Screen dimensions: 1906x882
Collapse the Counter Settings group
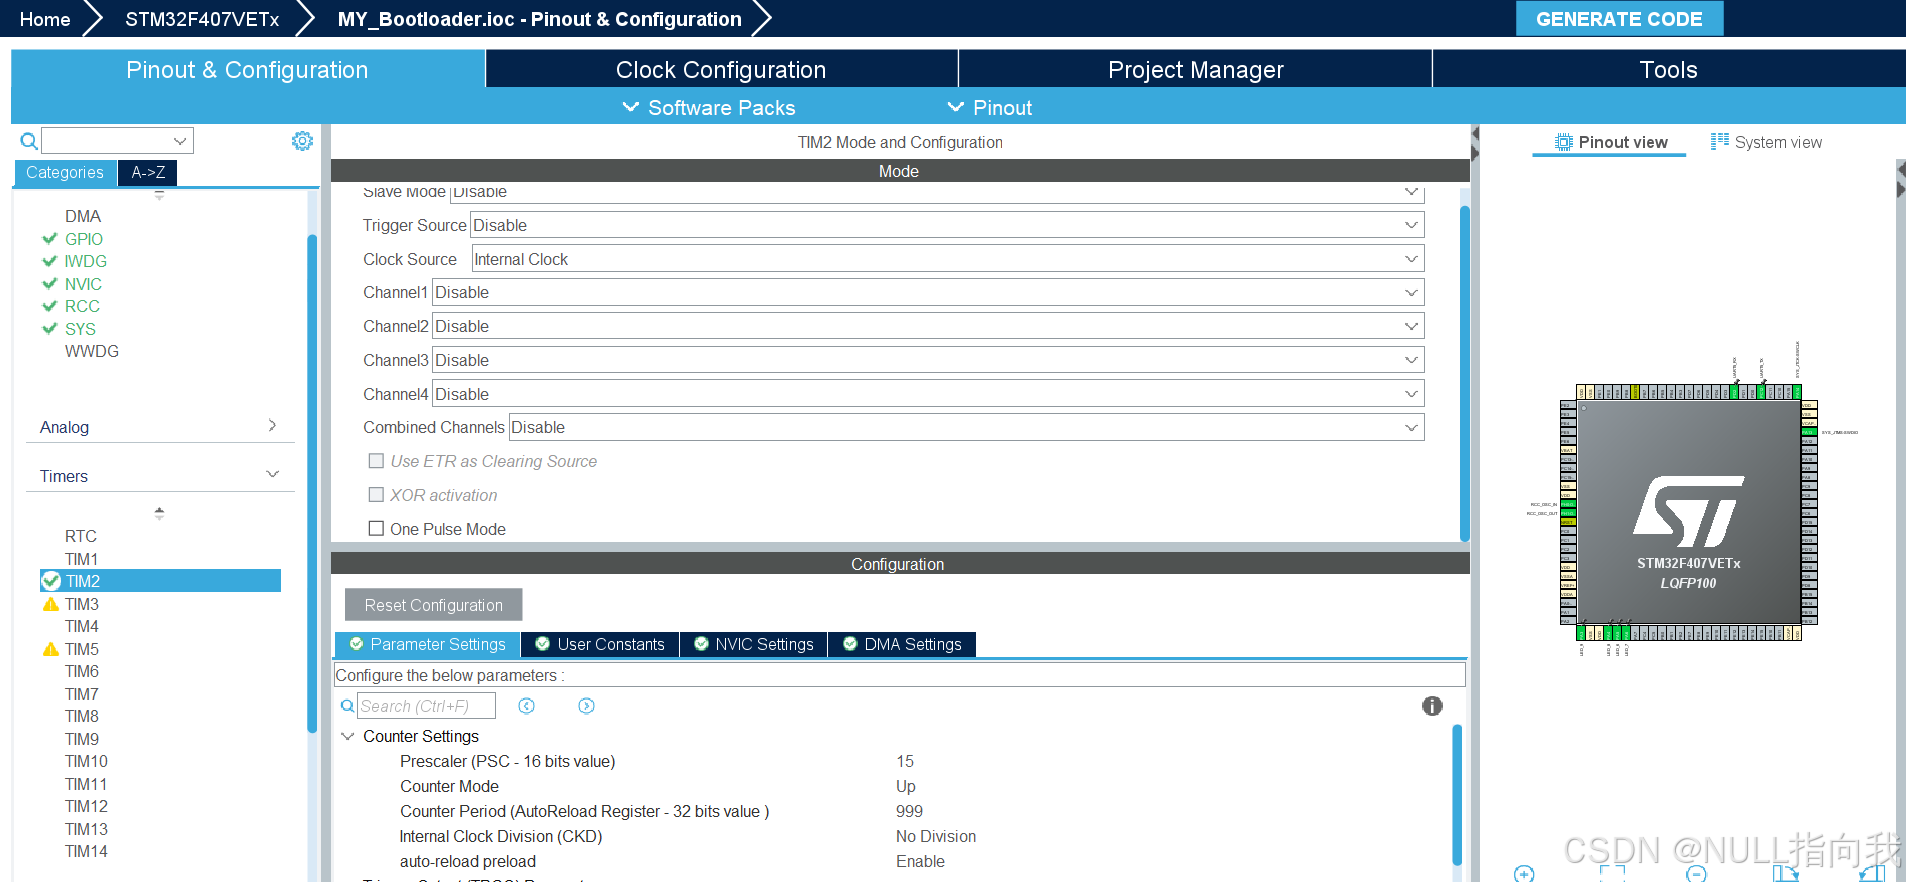tap(348, 736)
